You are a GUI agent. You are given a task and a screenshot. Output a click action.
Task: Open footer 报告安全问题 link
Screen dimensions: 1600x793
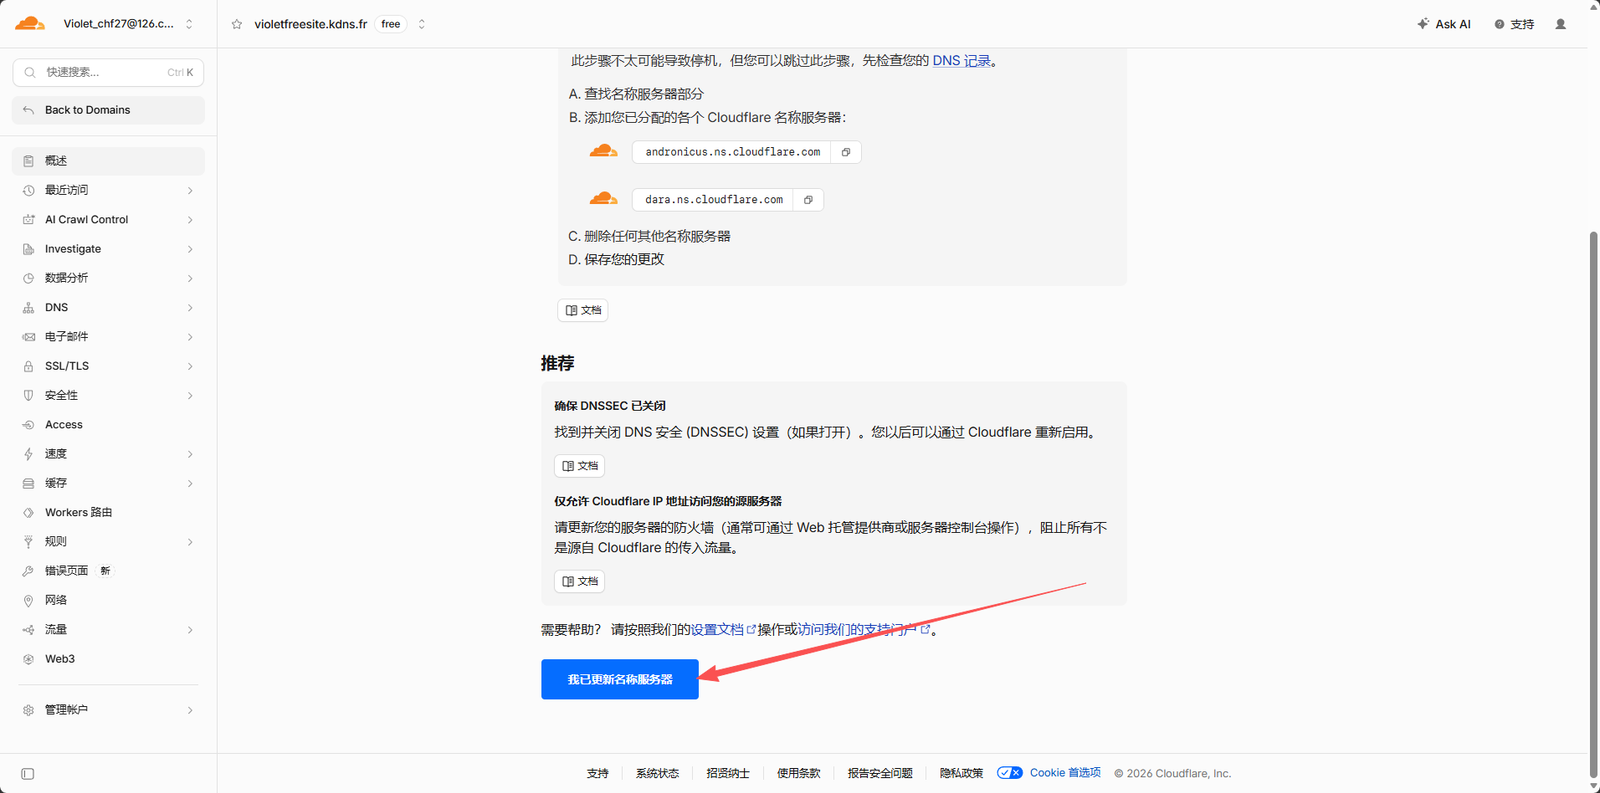(x=880, y=773)
